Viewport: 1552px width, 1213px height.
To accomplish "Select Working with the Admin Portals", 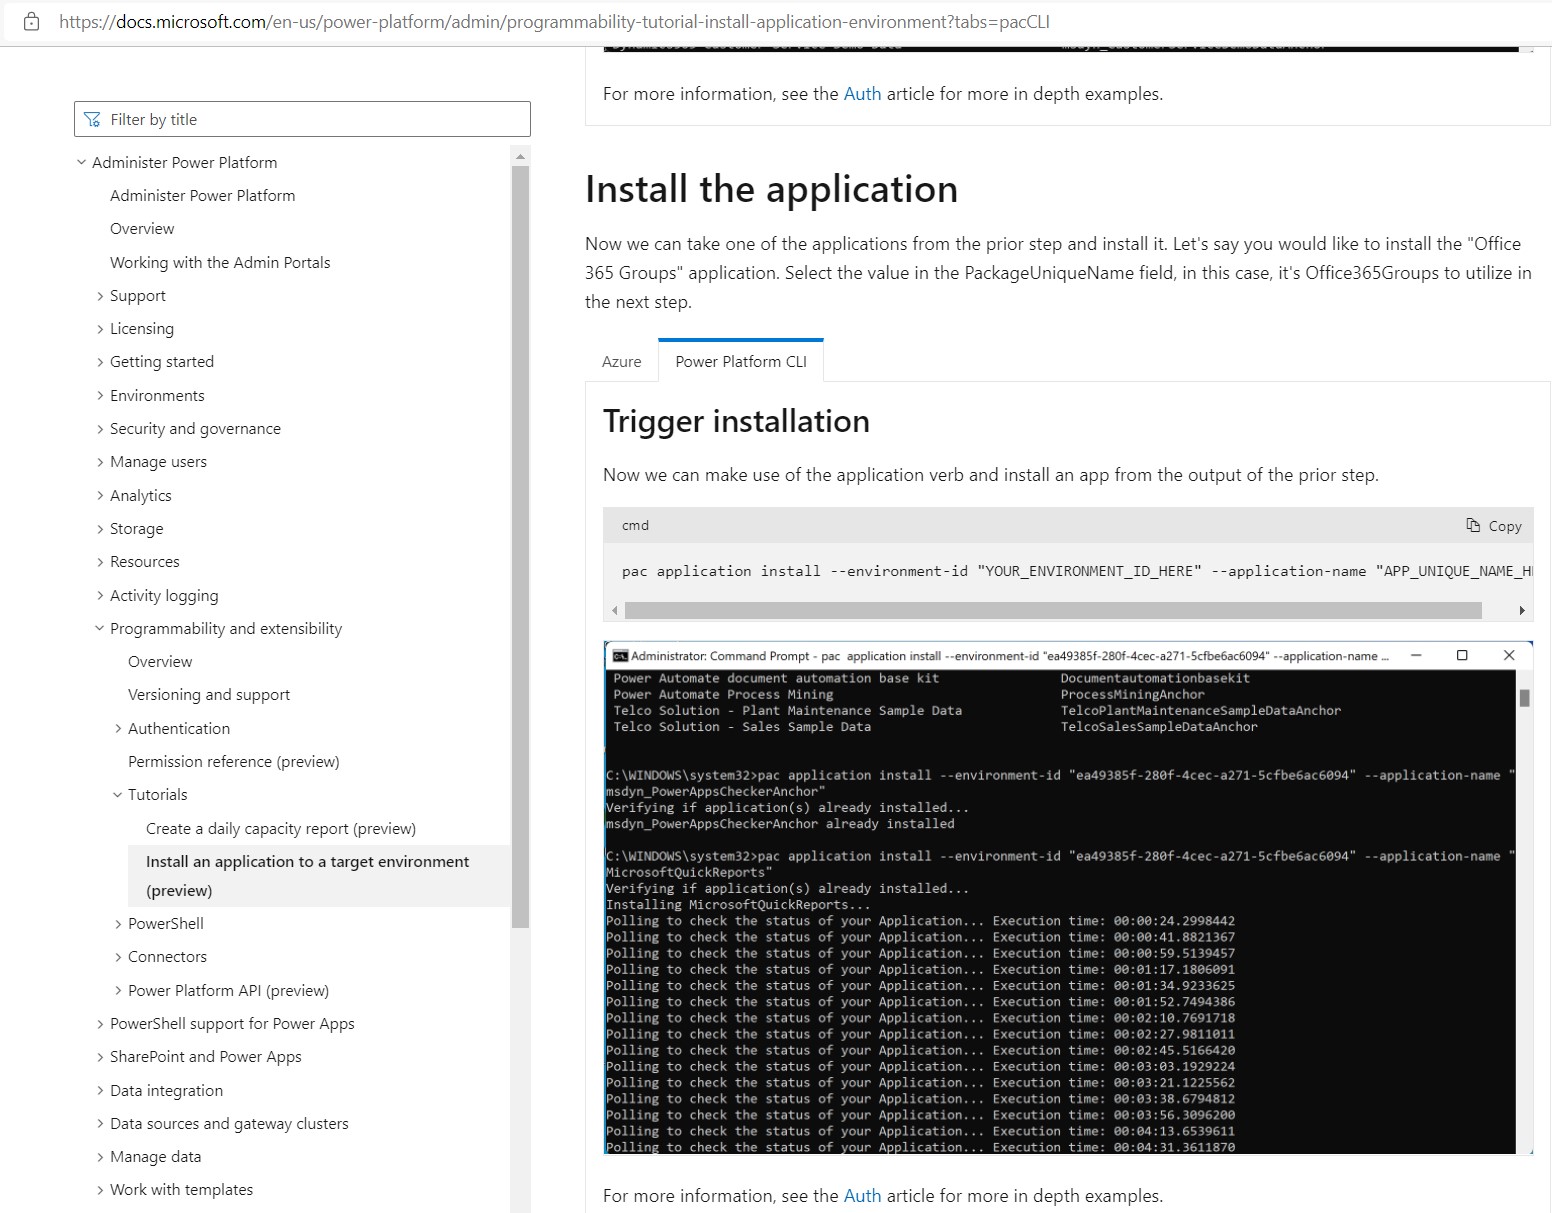I will [x=220, y=262].
